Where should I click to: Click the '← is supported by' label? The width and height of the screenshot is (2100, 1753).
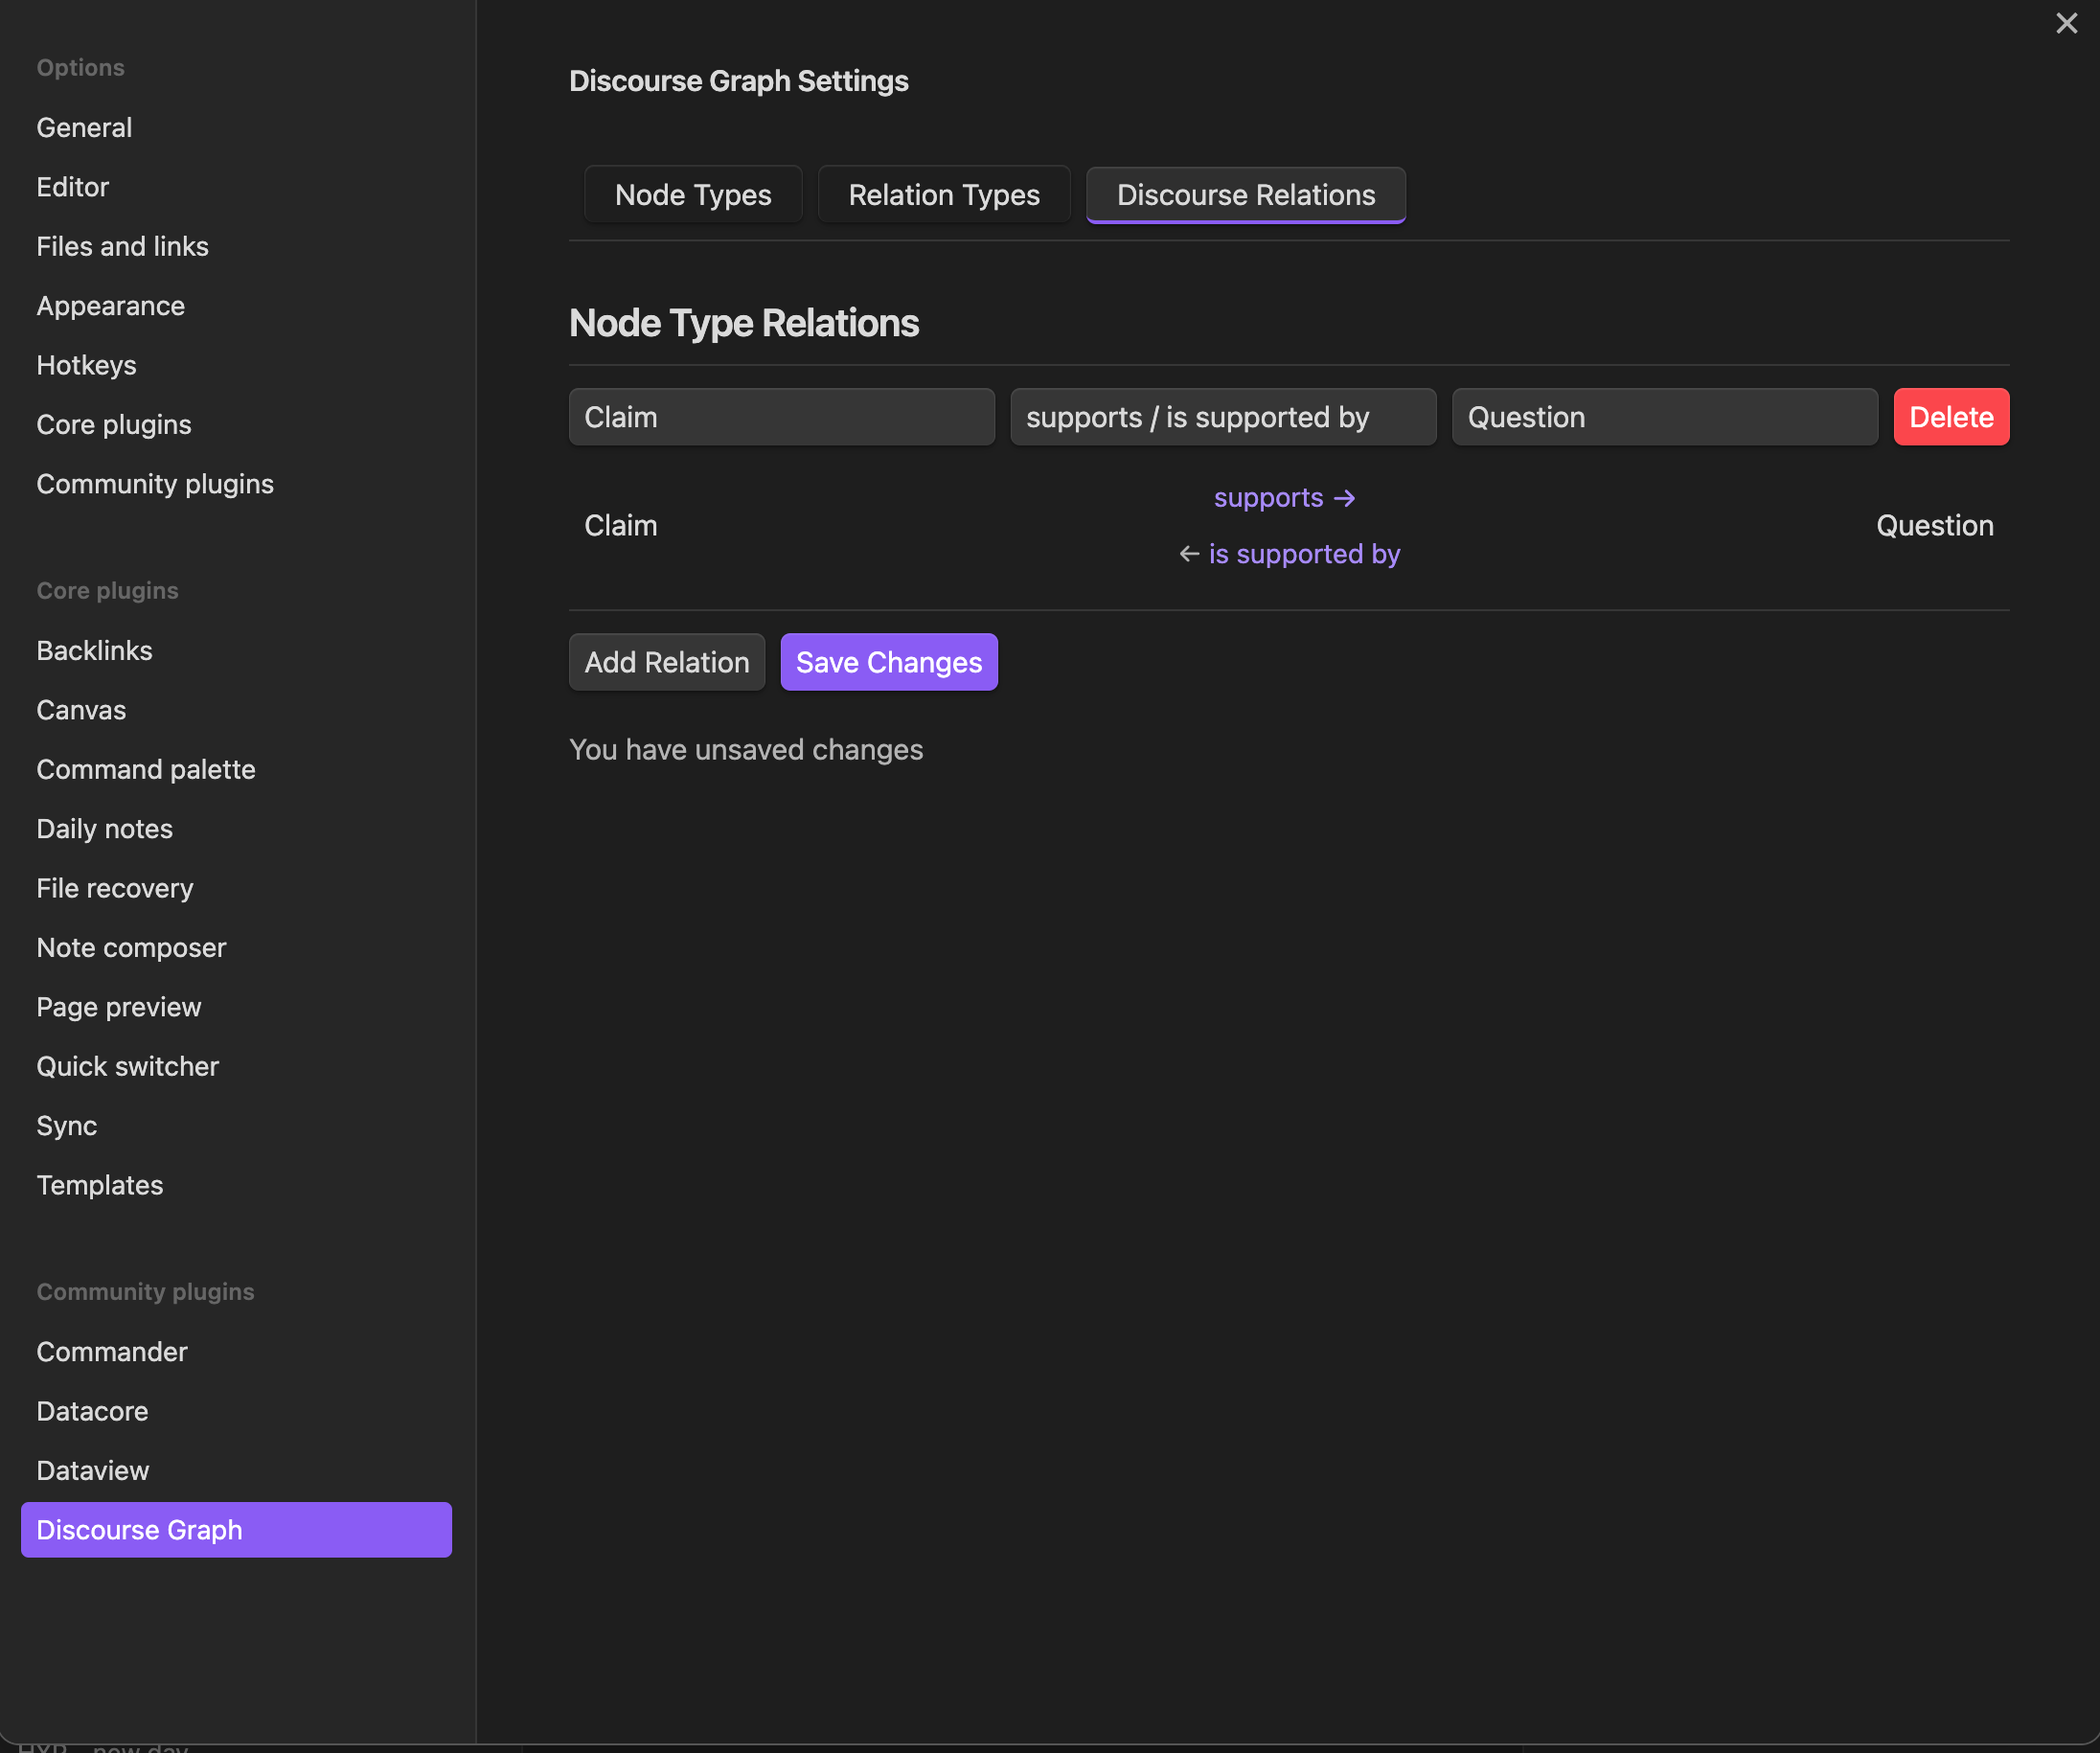coord(1289,554)
